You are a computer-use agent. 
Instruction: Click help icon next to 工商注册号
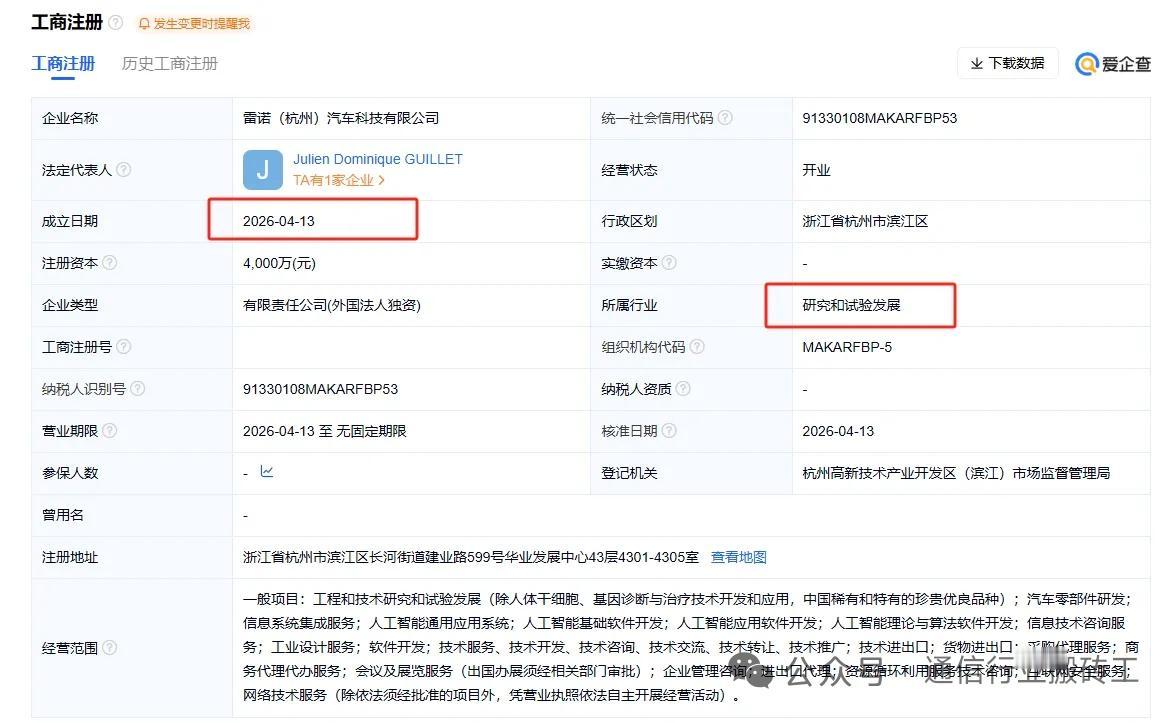tap(123, 347)
